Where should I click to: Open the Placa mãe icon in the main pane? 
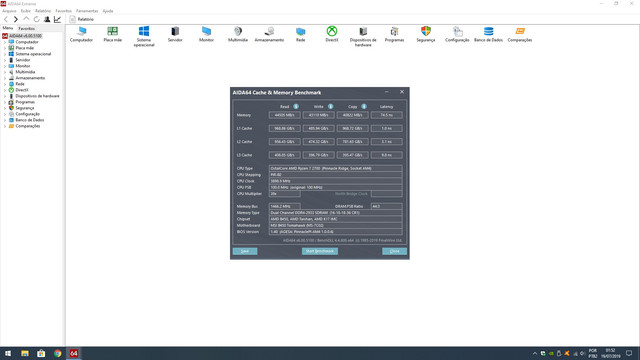click(x=113, y=34)
